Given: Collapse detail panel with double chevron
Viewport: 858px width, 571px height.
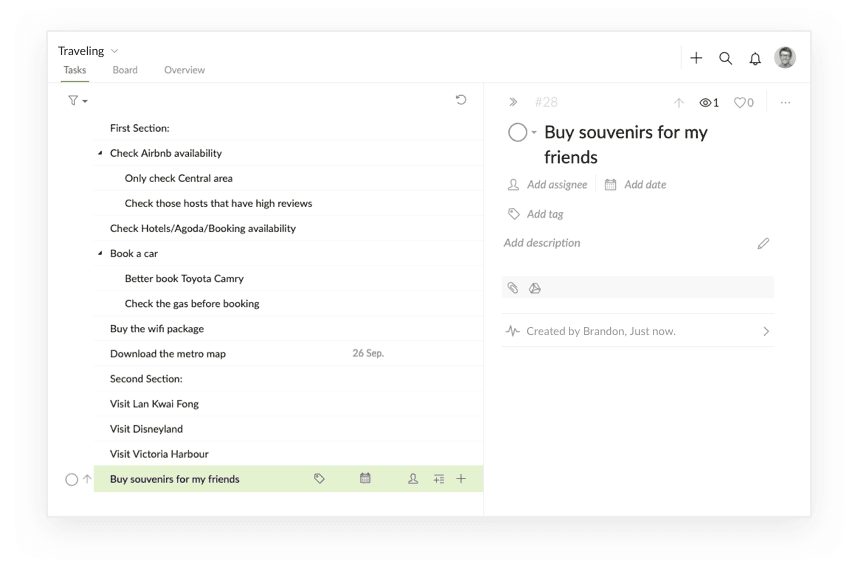Looking at the screenshot, I should pyautogui.click(x=513, y=102).
